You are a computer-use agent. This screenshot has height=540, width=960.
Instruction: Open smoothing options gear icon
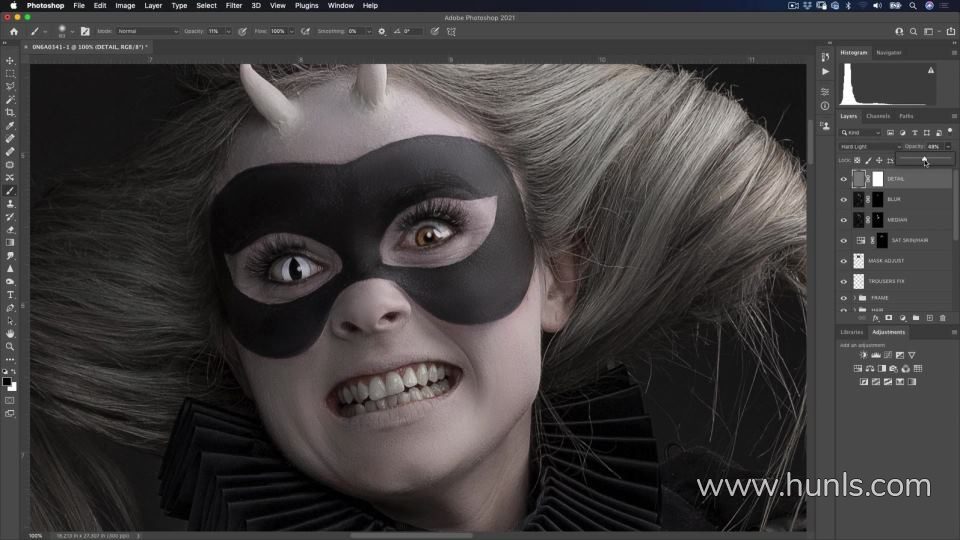click(x=382, y=31)
